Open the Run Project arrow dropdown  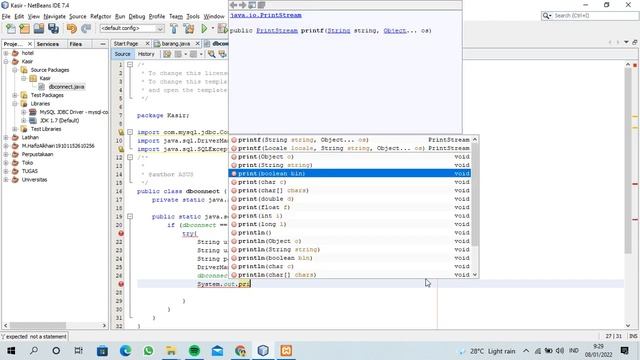(x=213, y=29)
